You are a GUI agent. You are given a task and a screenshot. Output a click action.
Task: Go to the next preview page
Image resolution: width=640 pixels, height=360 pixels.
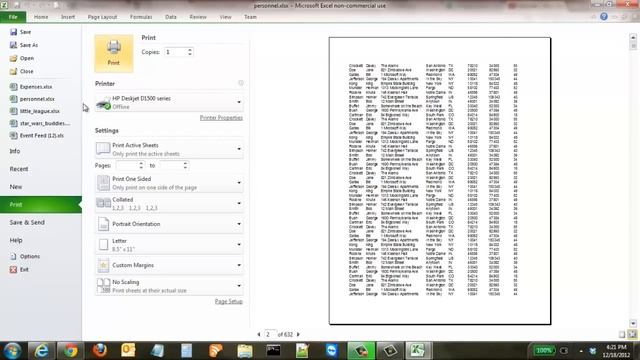click(x=298, y=334)
